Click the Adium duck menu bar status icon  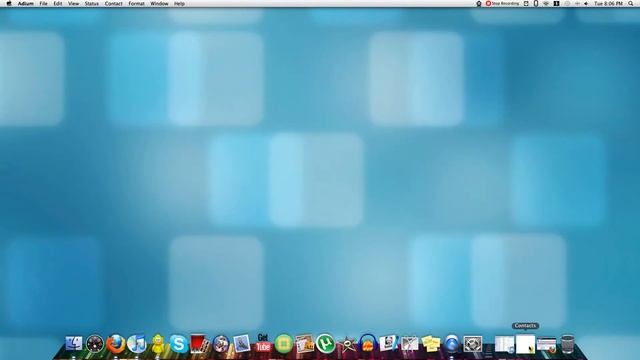(479, 4)
